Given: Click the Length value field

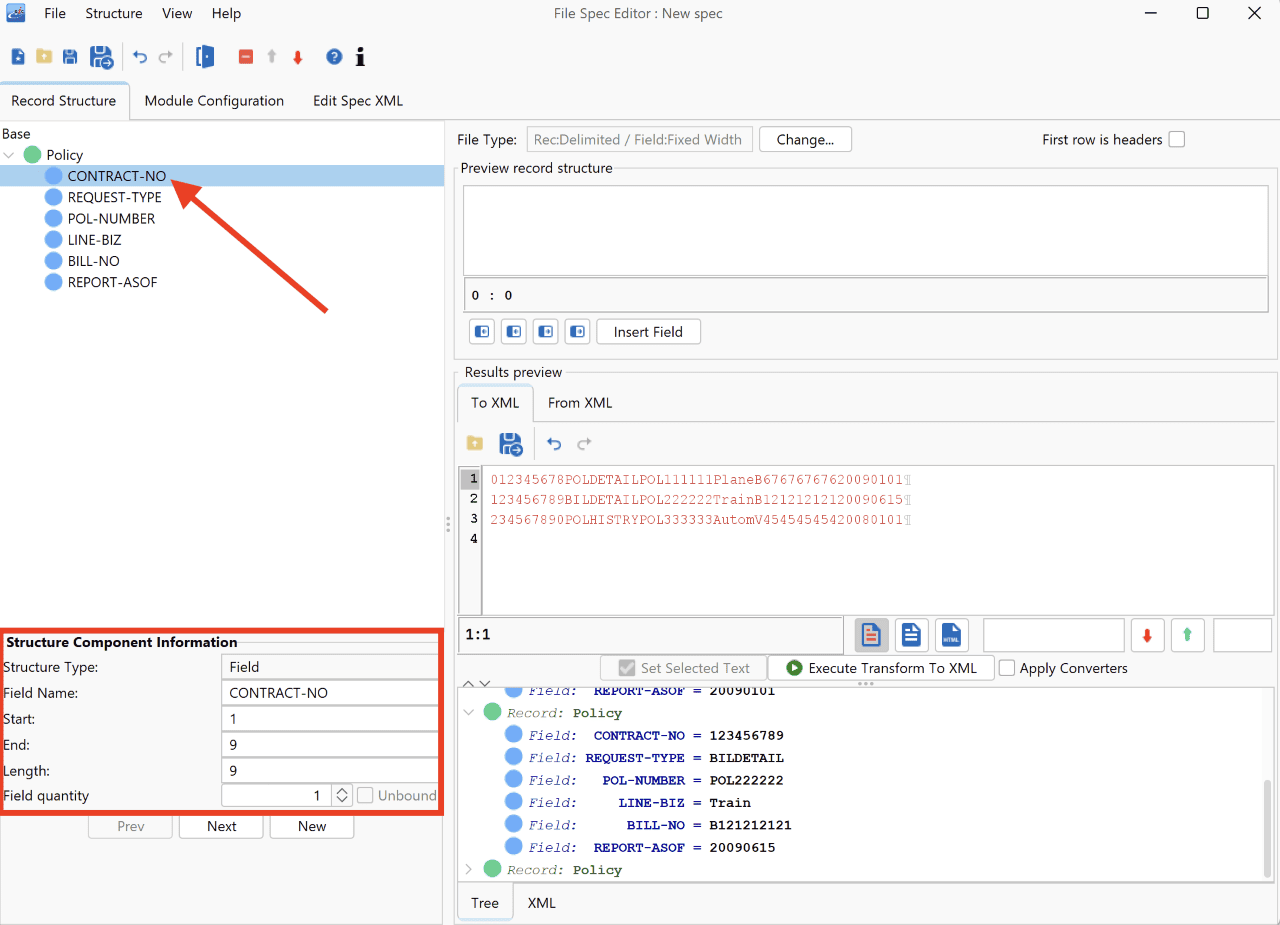Looking at the screenshot, I should click(x=330, y=770).
